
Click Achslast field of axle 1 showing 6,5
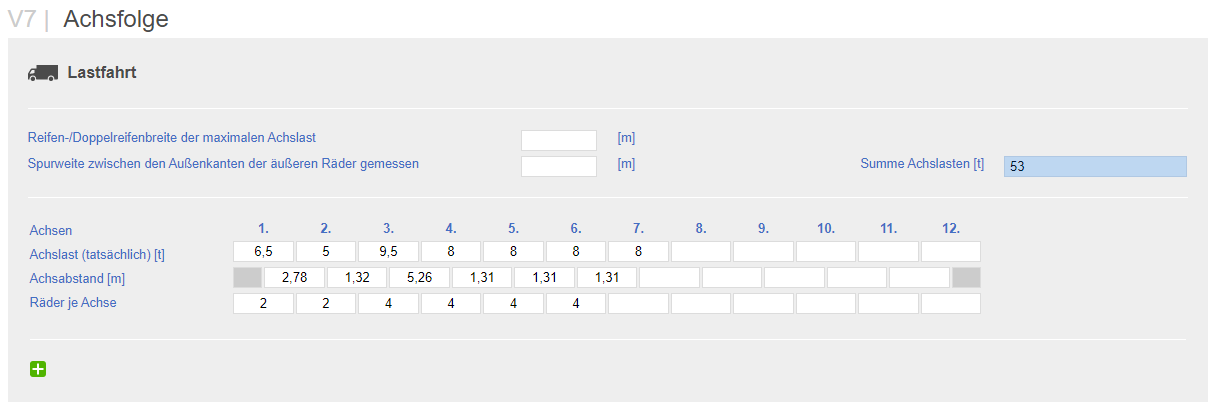[264, 251]
